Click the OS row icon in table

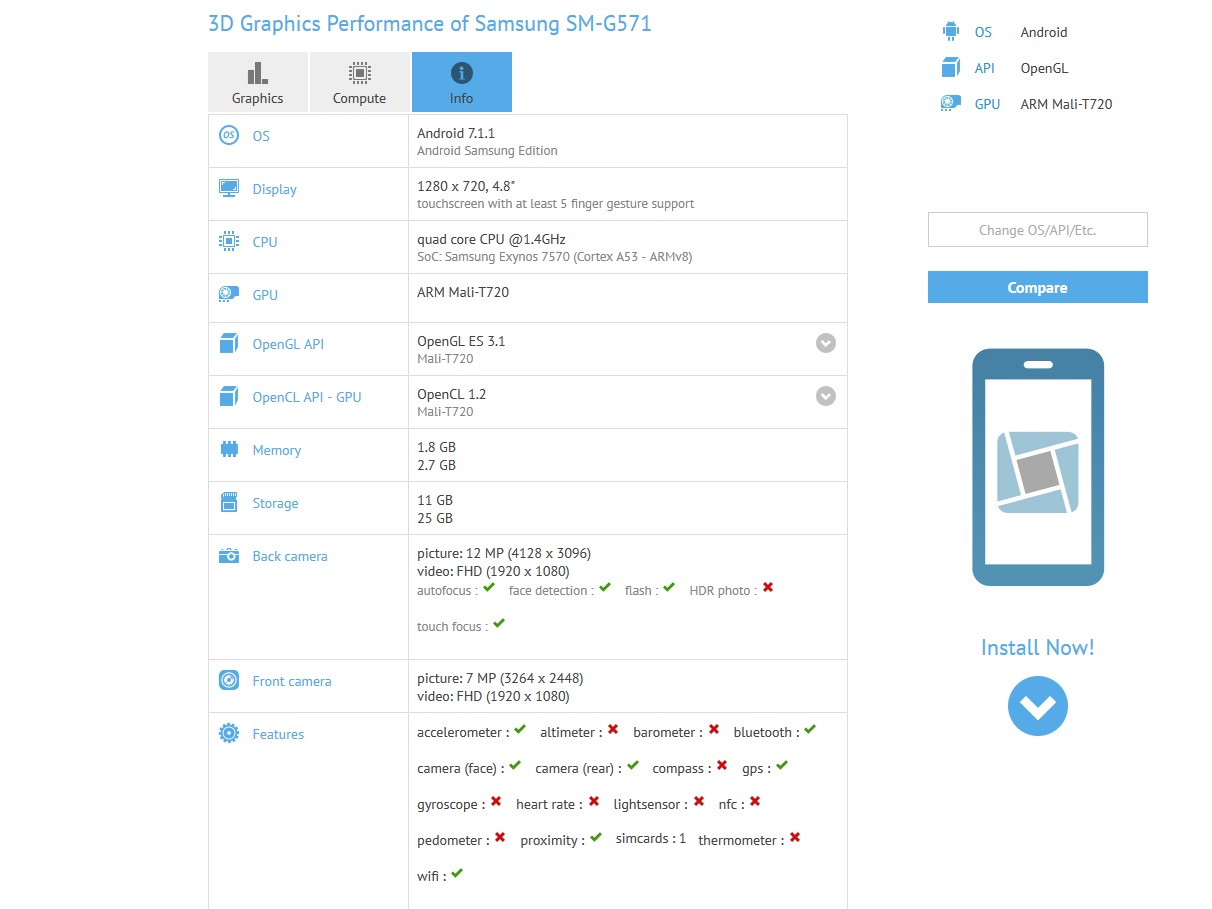point(229,135)
